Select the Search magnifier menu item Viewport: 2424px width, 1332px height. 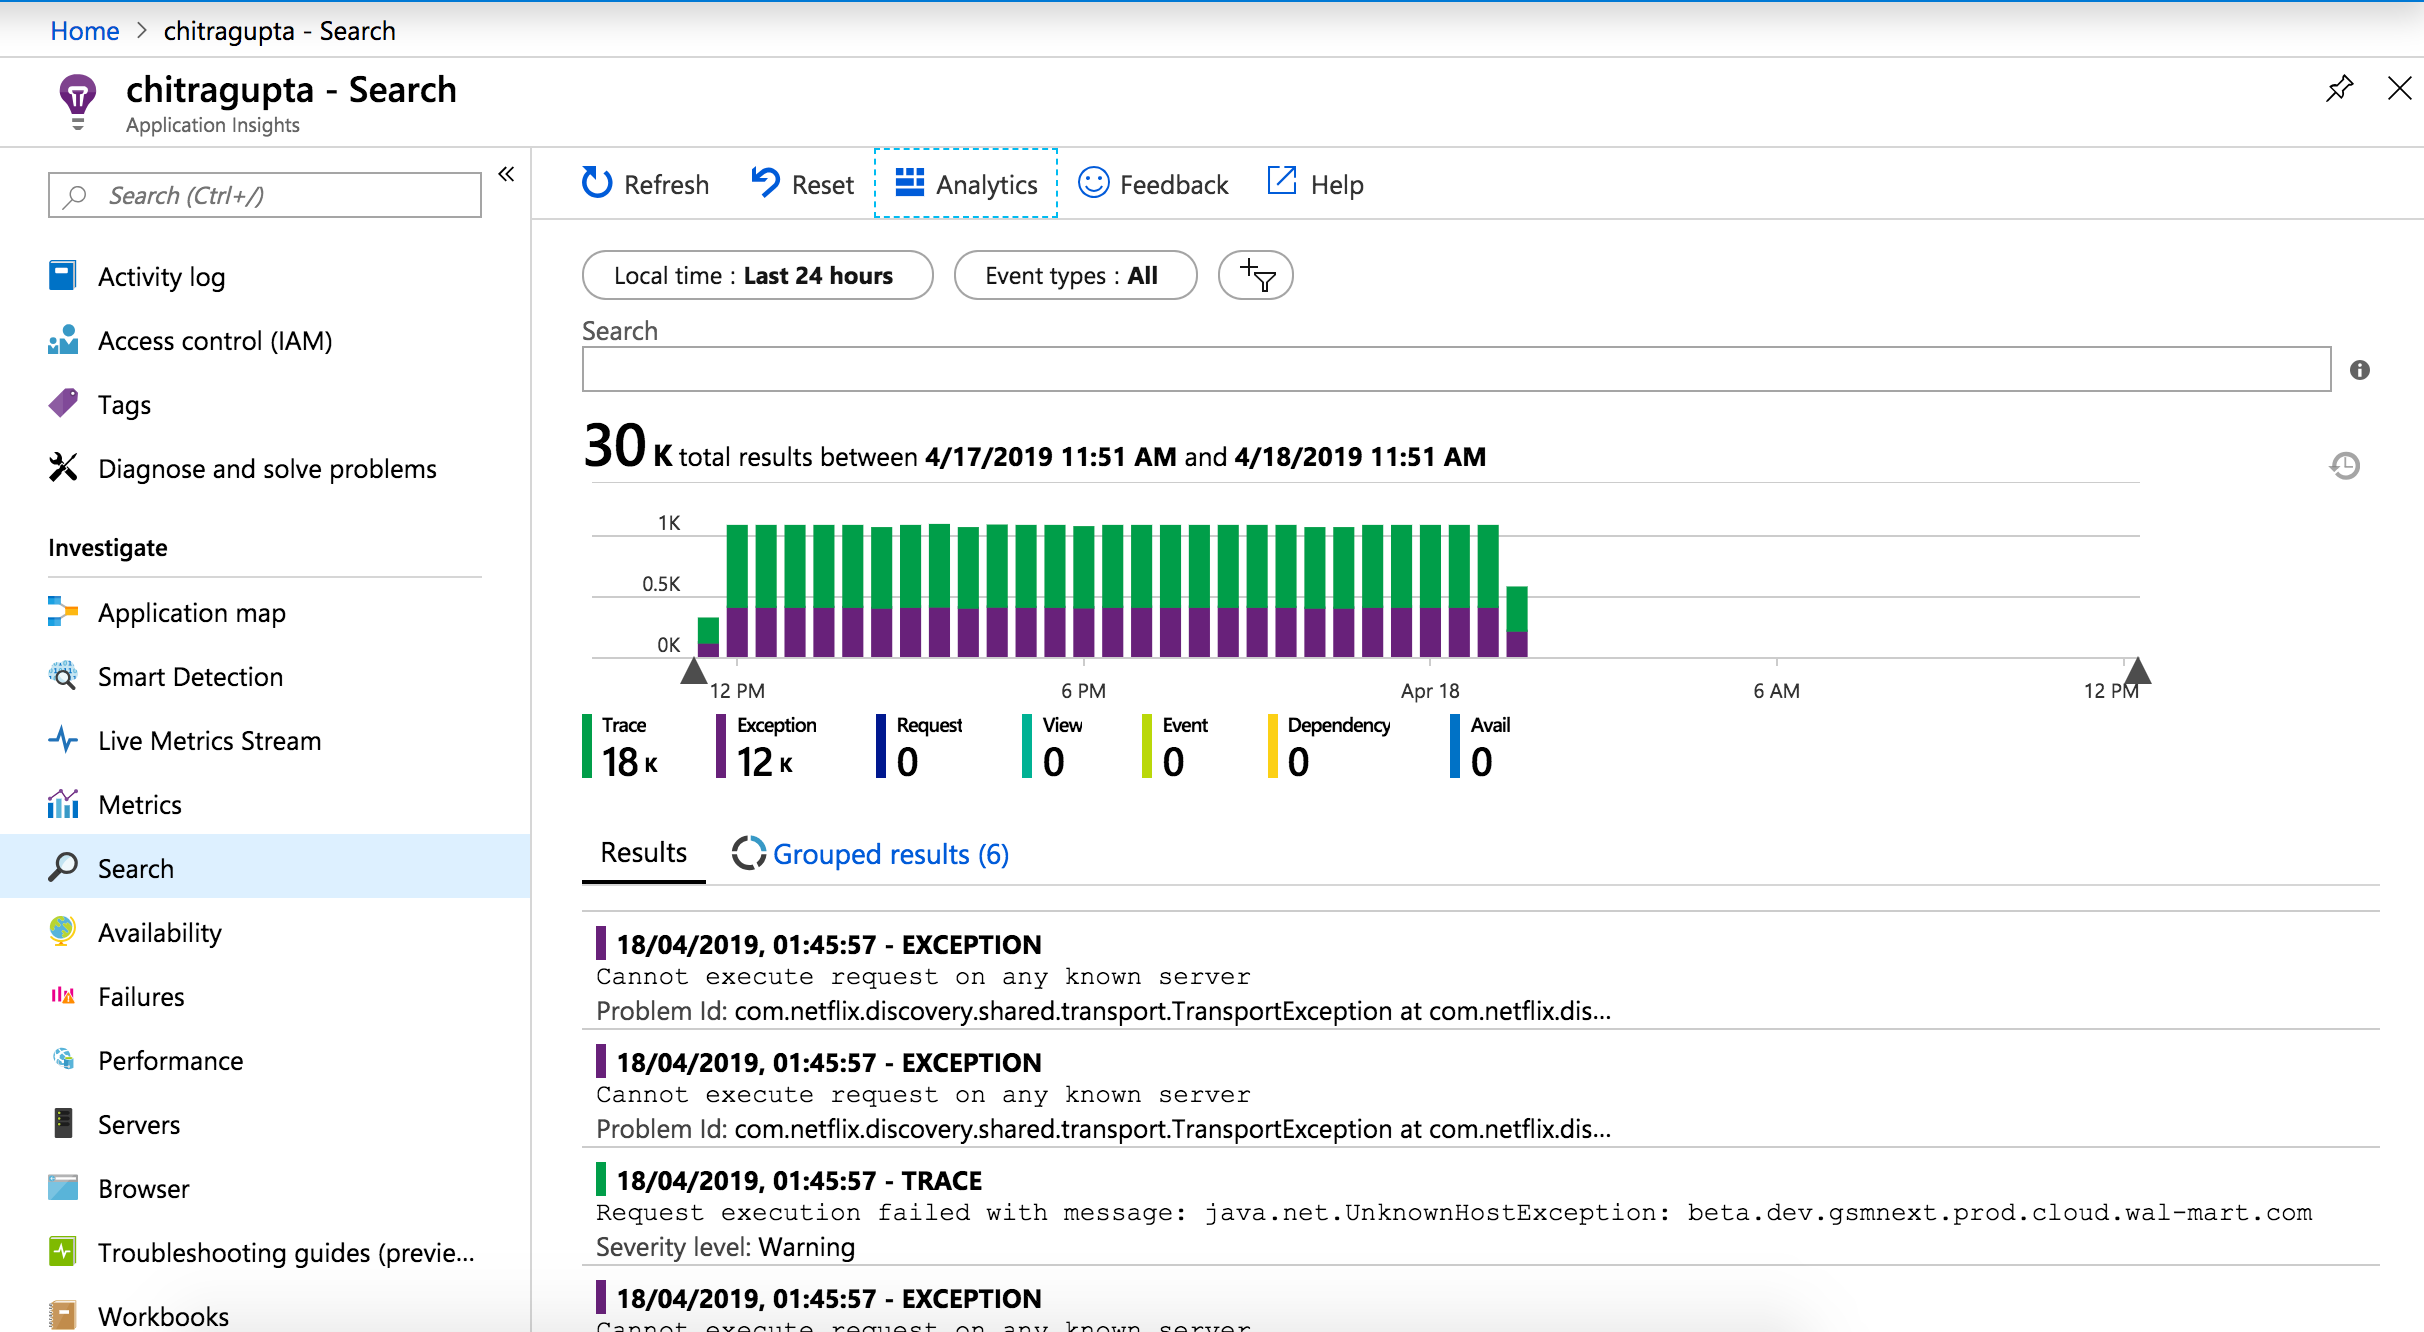265,867
